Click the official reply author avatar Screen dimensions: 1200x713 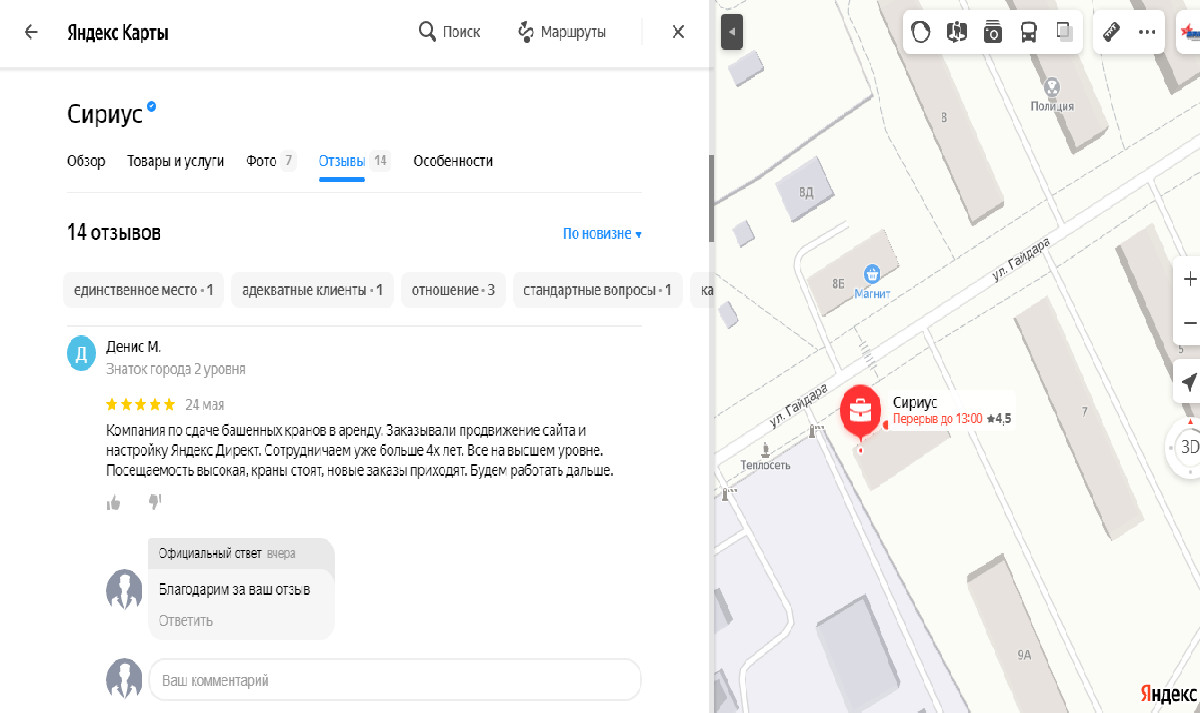point(124,590)
